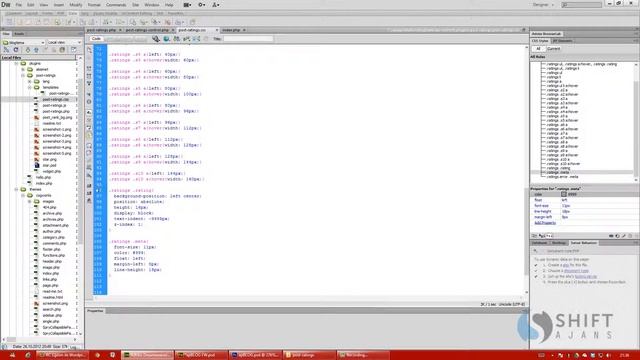This screenshot has width=640, height=360.
Task: Click the Edit Rule pencil icon in CSS panel
Action: point(623,236)
